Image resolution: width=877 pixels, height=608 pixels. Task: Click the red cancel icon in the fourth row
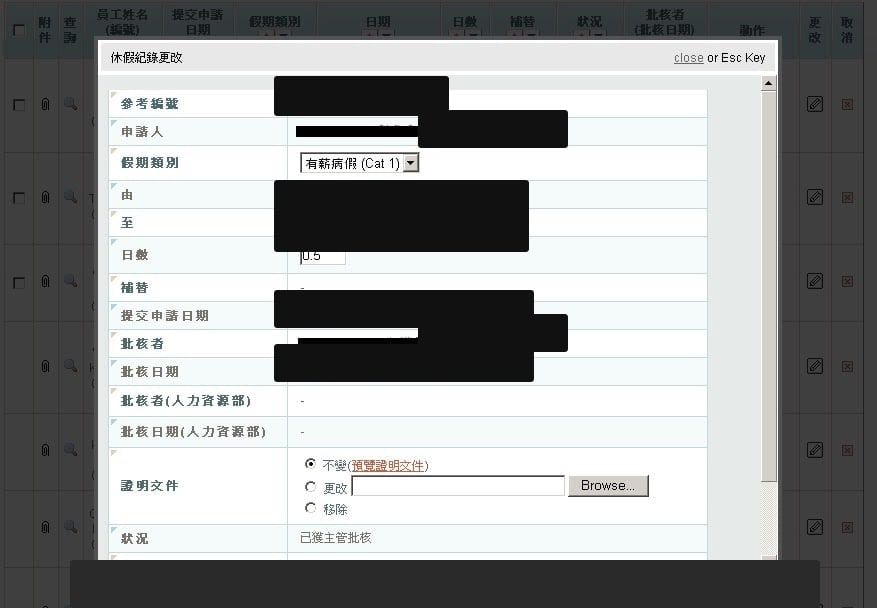[847, 366]
